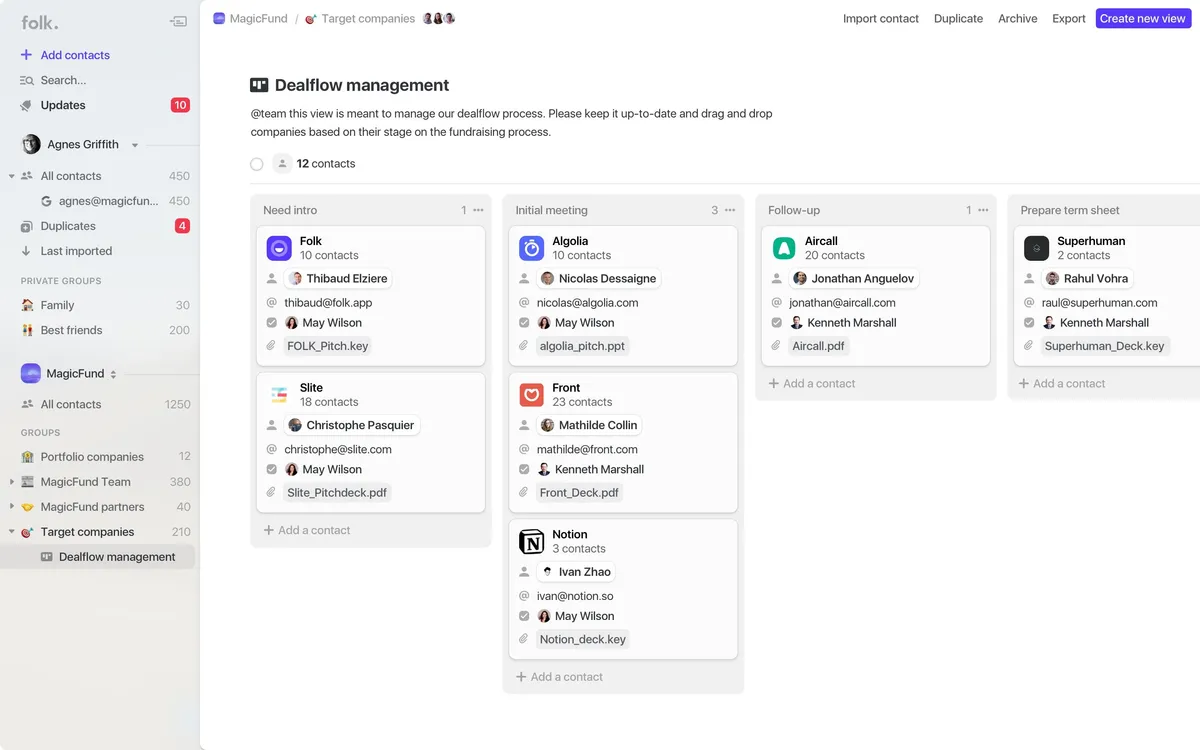
Task: Click the MagicFund Team laptop icon
Action: (27, 482)
